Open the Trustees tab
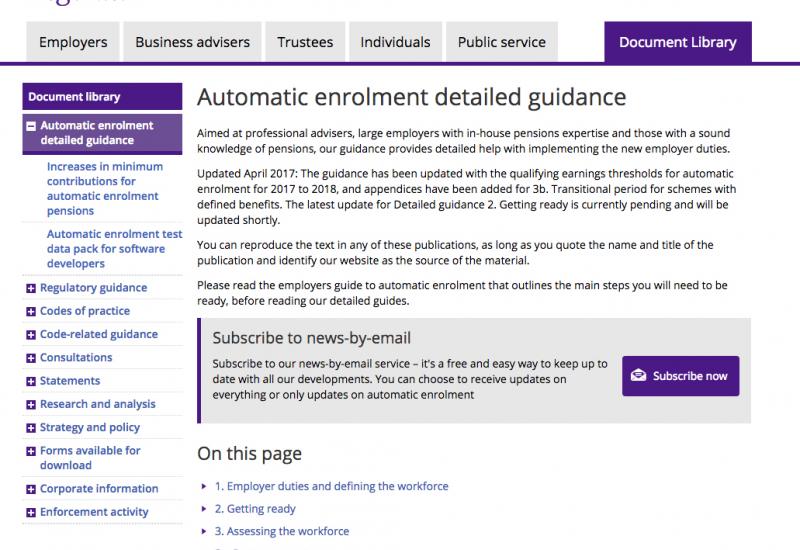 (x=305, y=42)
